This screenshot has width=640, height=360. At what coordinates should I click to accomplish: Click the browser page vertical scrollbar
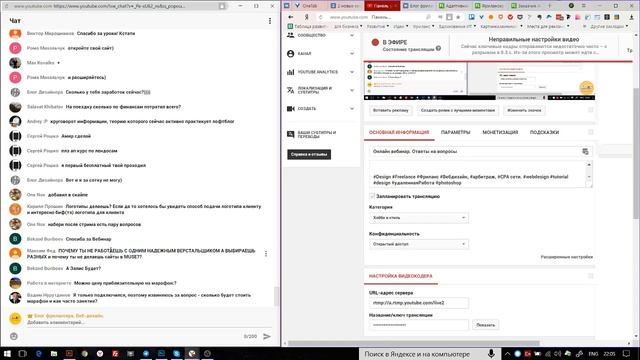(x=637, y=153)
